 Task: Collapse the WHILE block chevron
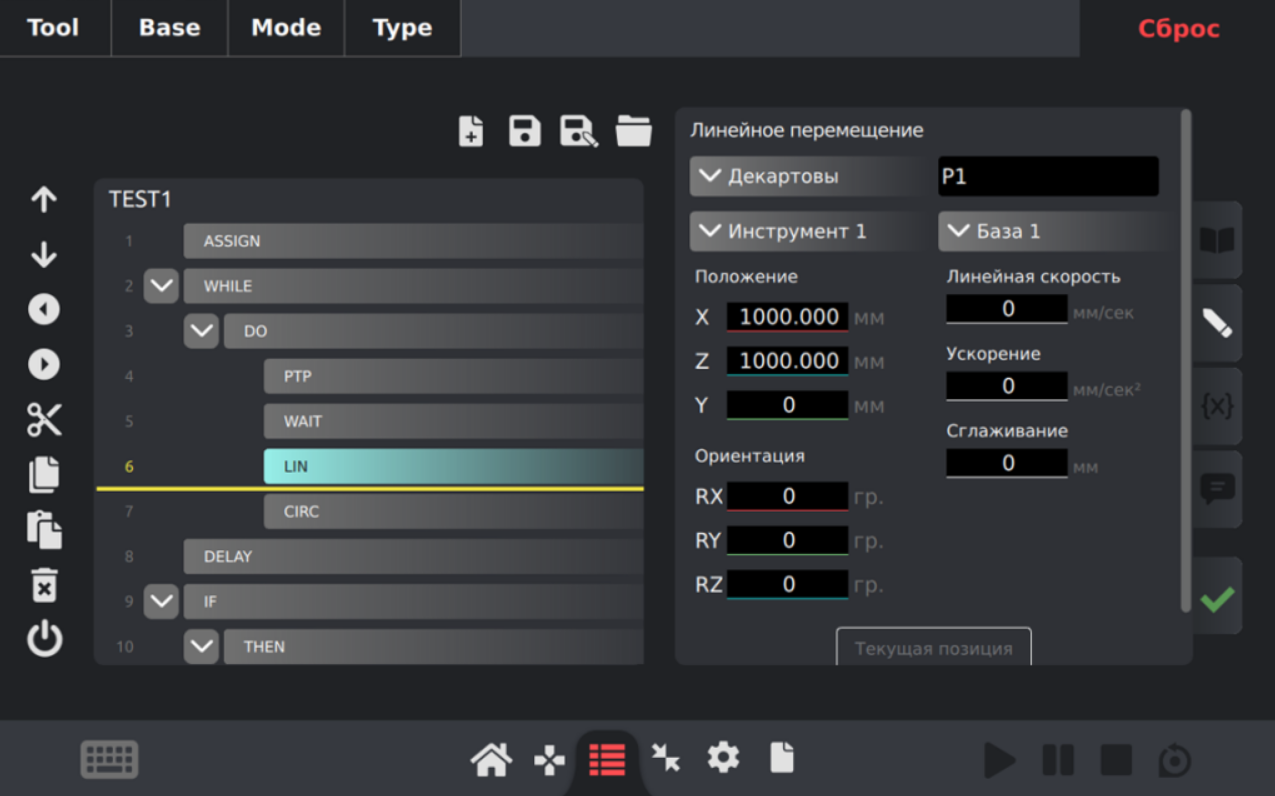click(x=161, y=286)
